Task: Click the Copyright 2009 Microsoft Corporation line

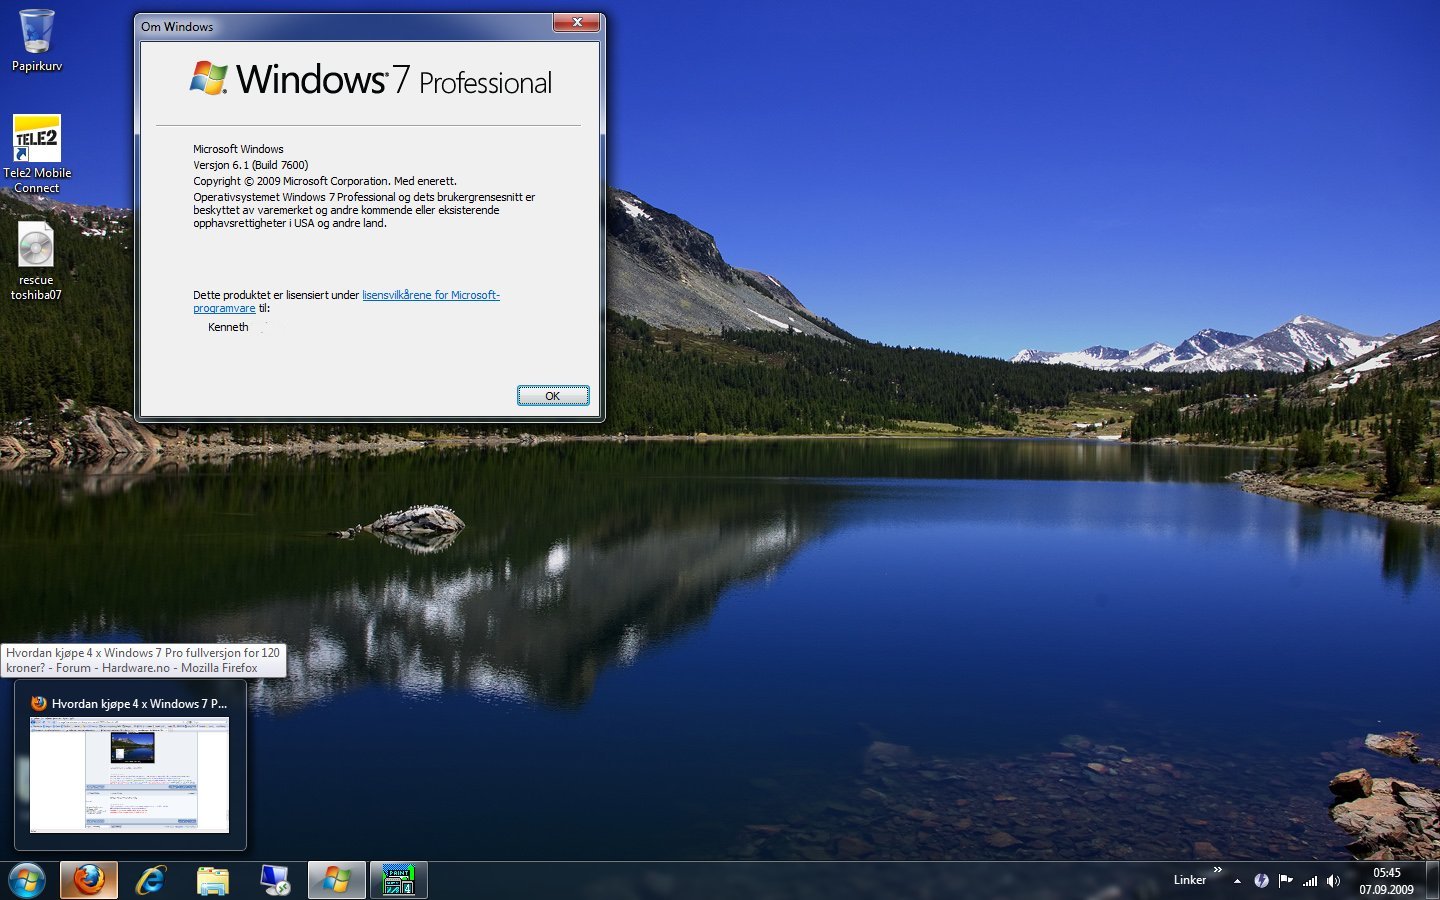Action: pyautogui.click(x=325, y=181)
